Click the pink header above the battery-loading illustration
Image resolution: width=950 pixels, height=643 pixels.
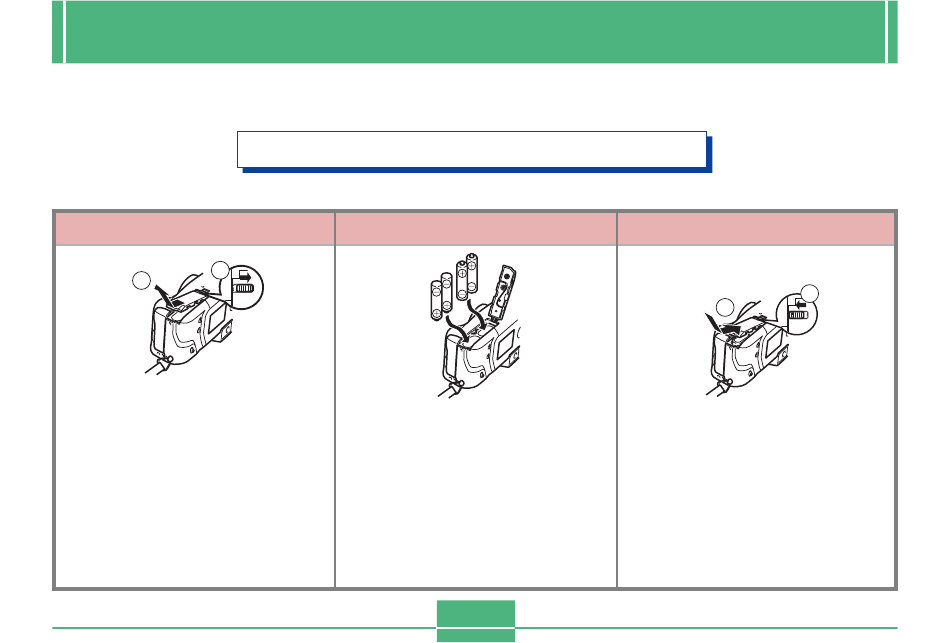(x=476, y=228)
